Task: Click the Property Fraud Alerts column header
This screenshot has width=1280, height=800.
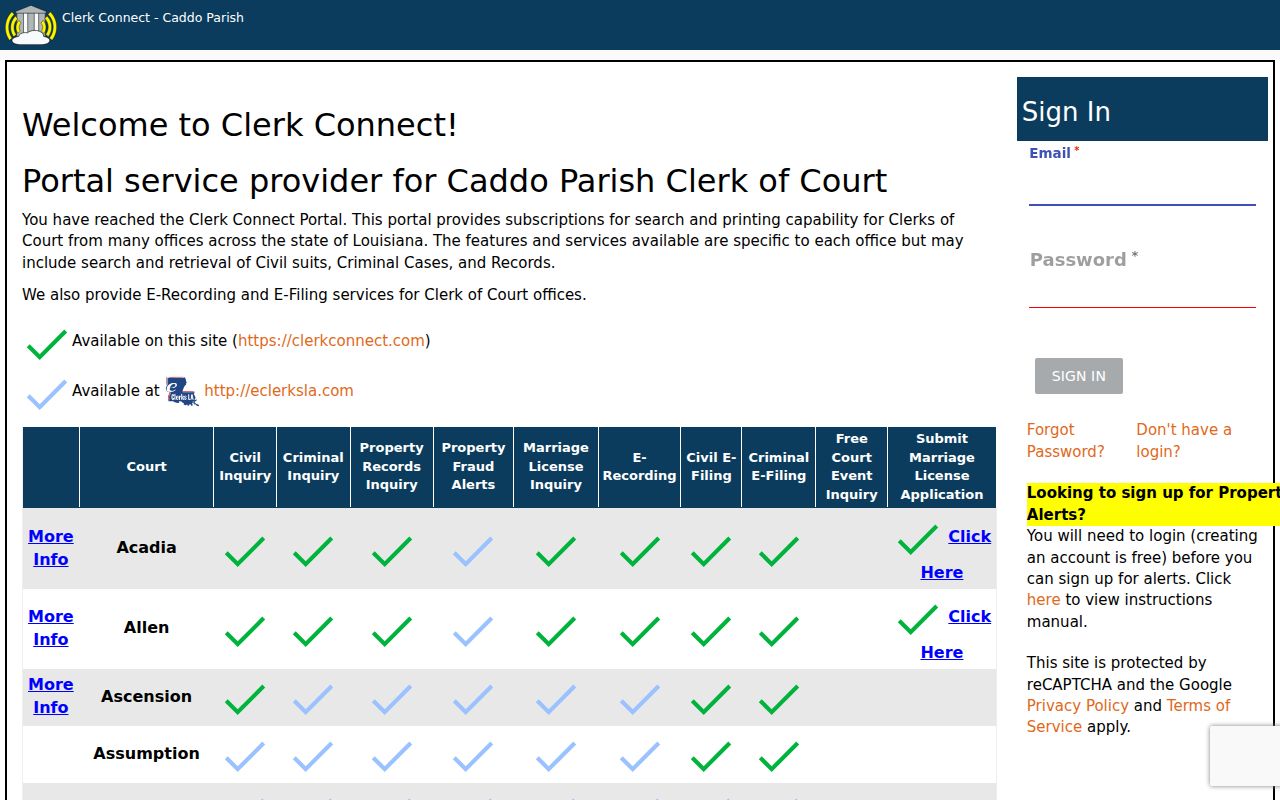Action: pos(473,467)
